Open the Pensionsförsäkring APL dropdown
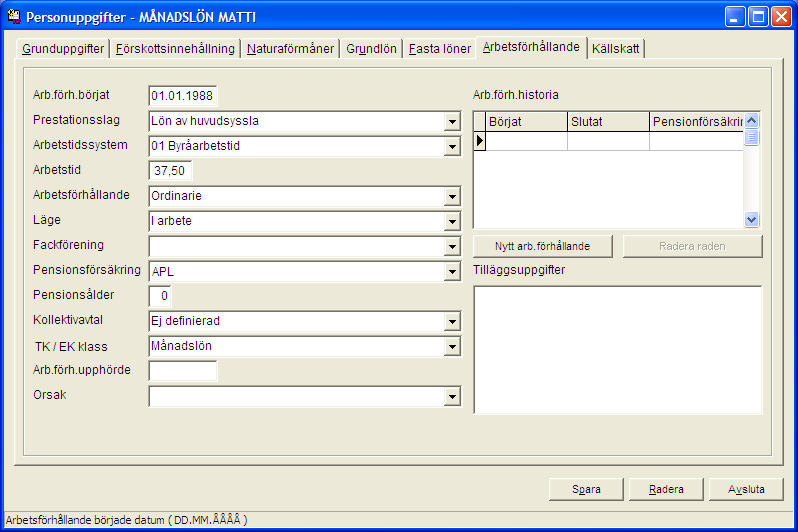The width and height of the screenshot is (798, 532). point(452,271)
